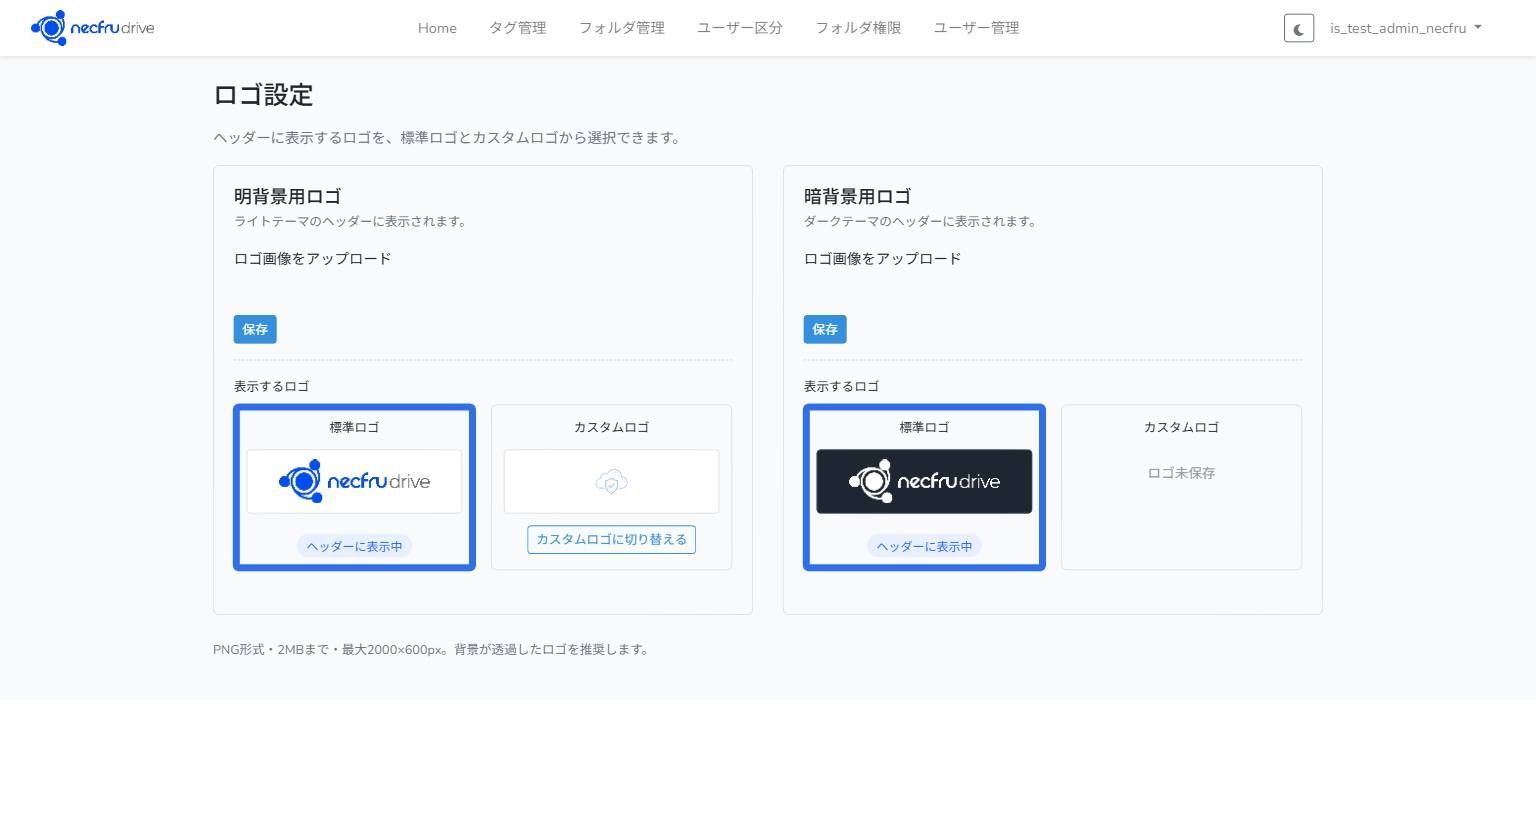Click PNG形式・2MBまで footer note
Viewport: 1536px width, 815px height.
click(433, 649)
